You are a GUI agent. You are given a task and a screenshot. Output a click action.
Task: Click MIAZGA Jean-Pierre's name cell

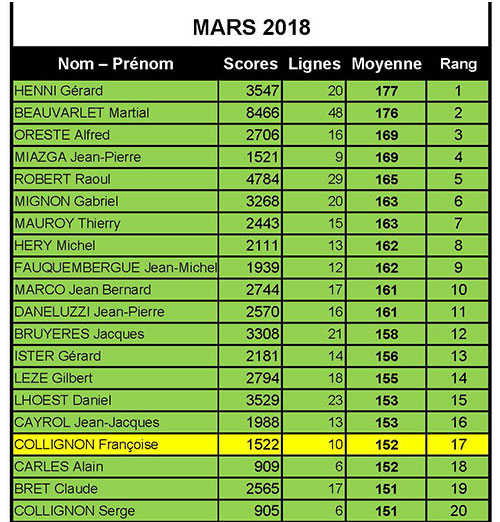click(x=115, y=157)
